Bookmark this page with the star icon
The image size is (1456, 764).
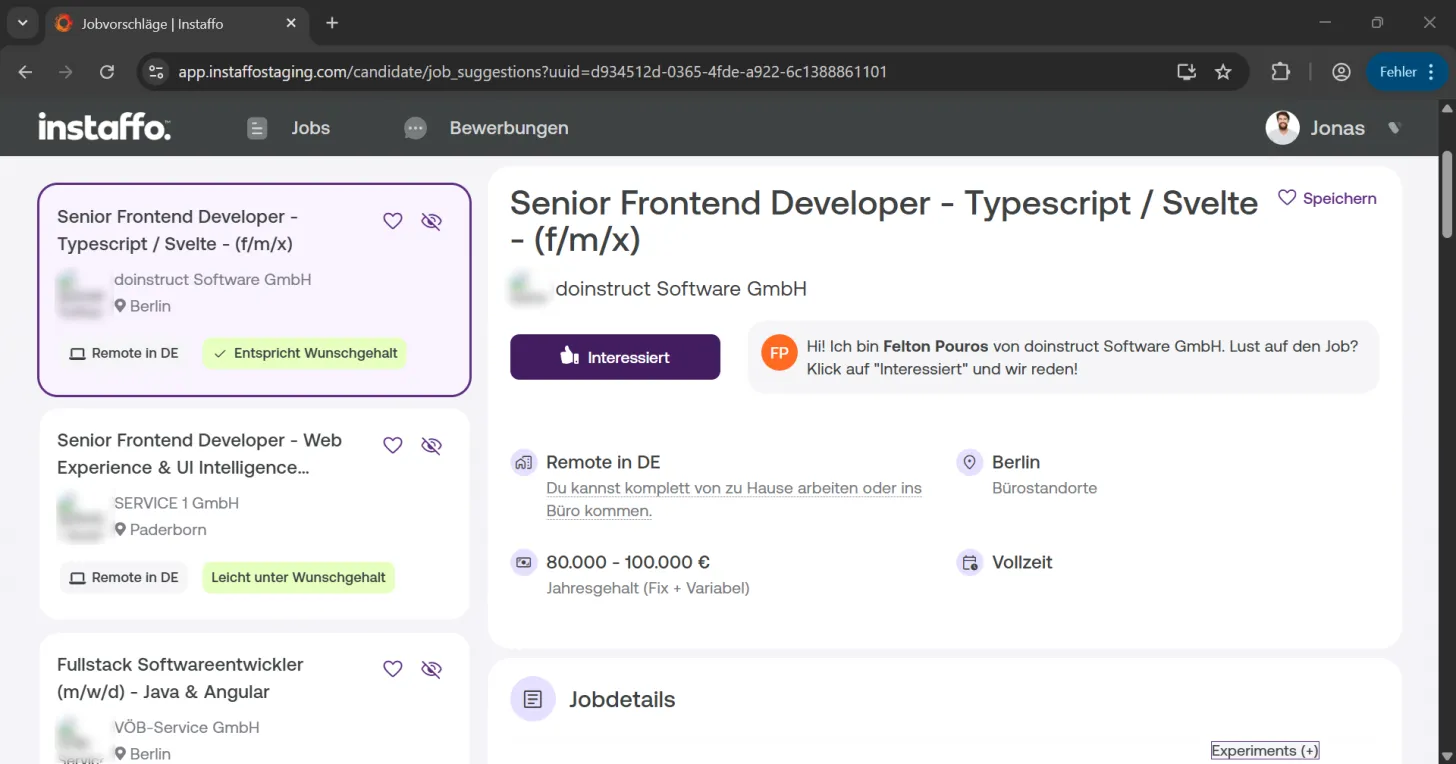(1223, 72)
